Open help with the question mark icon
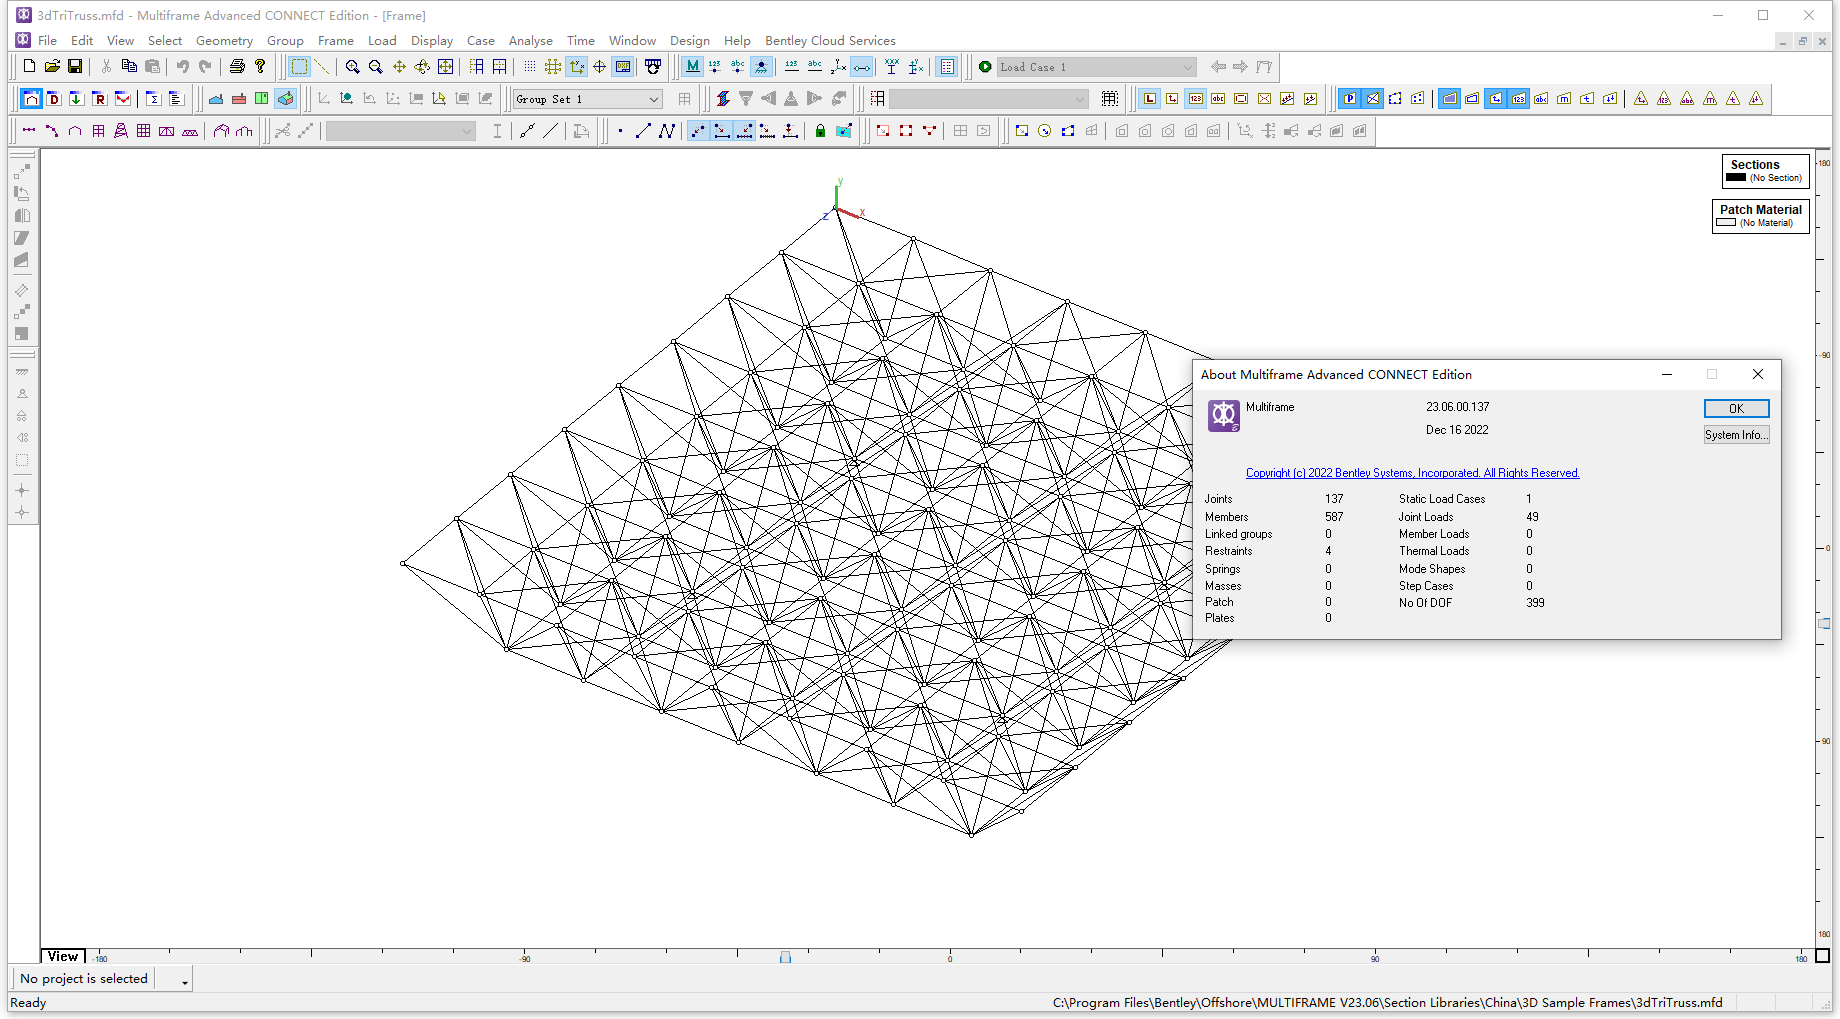The width and height of the screenshot is (1840, 1019). click(x=260, y=67)
